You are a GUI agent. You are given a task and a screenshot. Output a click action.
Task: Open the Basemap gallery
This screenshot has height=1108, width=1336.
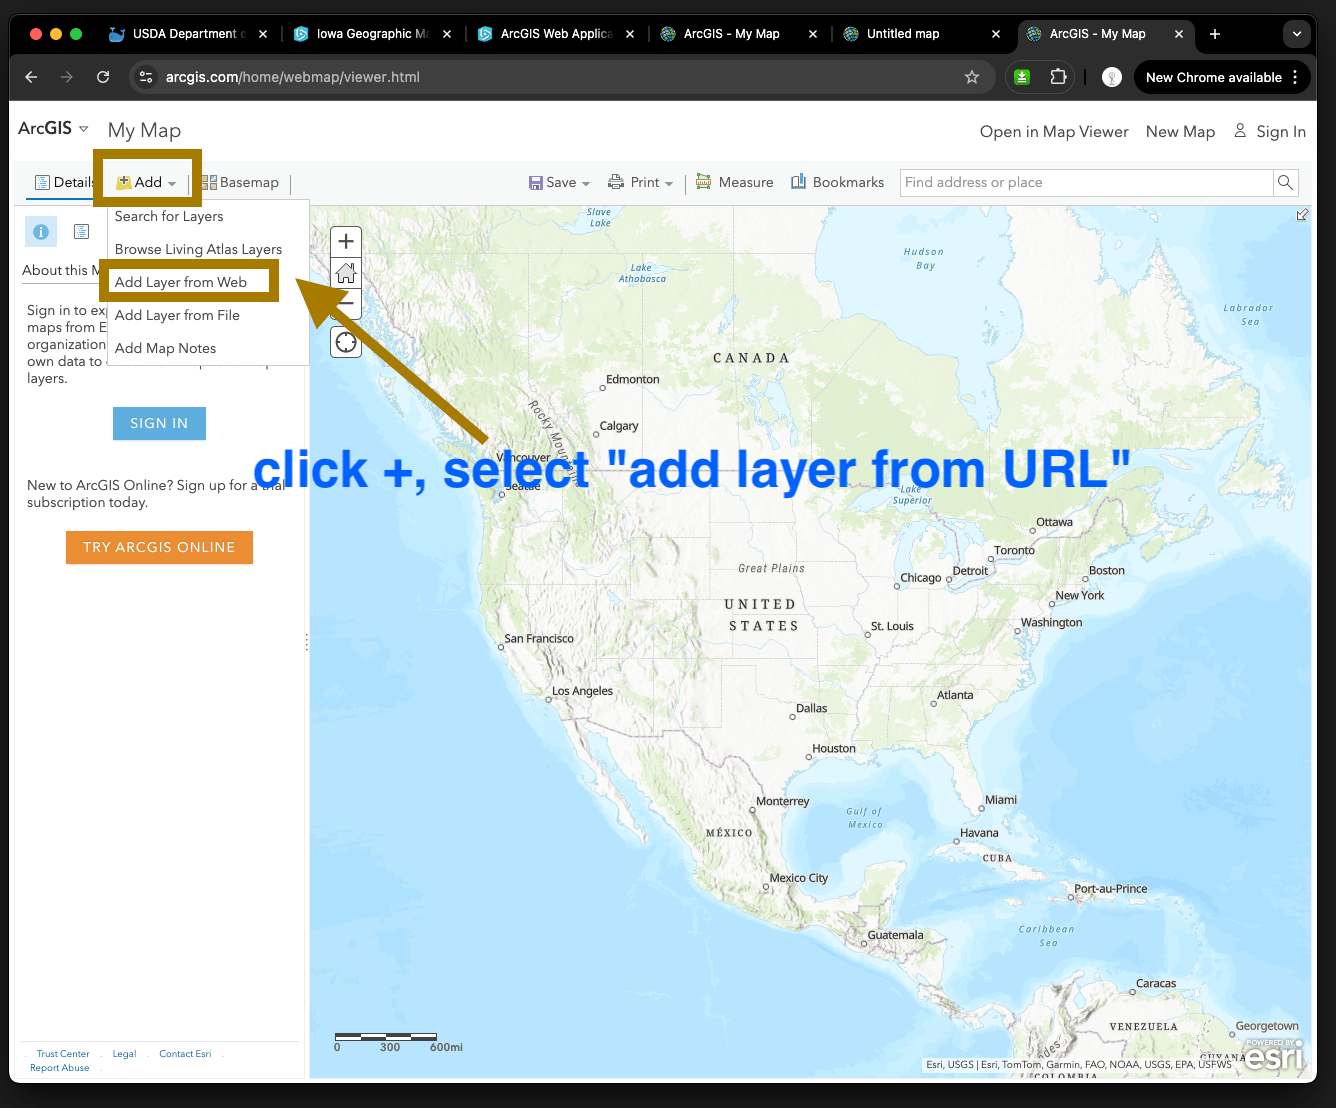click(x=240, y=182)
